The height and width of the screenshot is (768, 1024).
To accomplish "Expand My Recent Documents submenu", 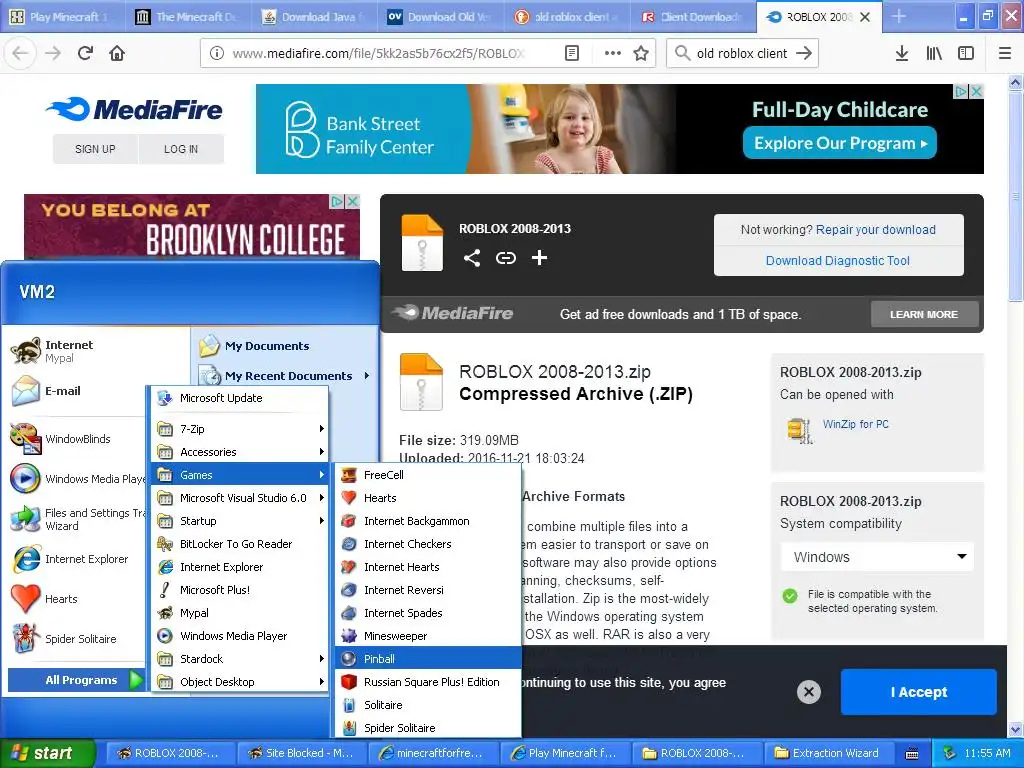I will point(285,376).
